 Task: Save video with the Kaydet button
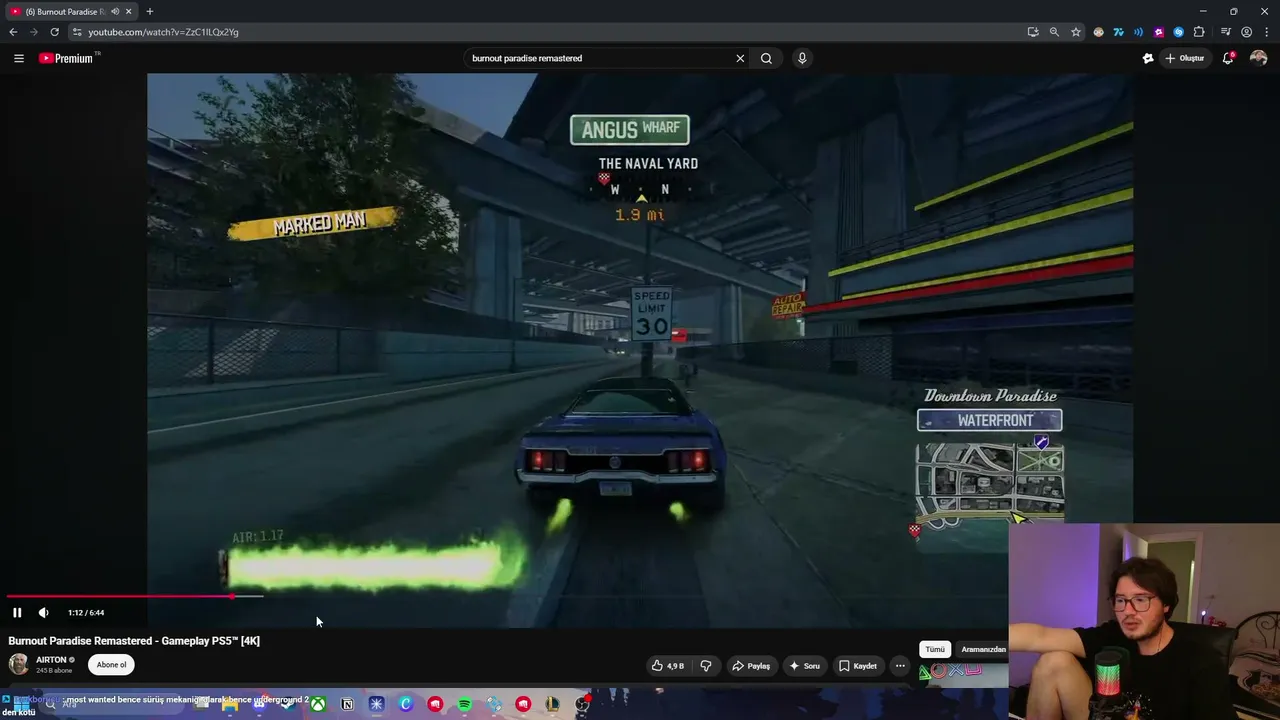coord(858,665)
